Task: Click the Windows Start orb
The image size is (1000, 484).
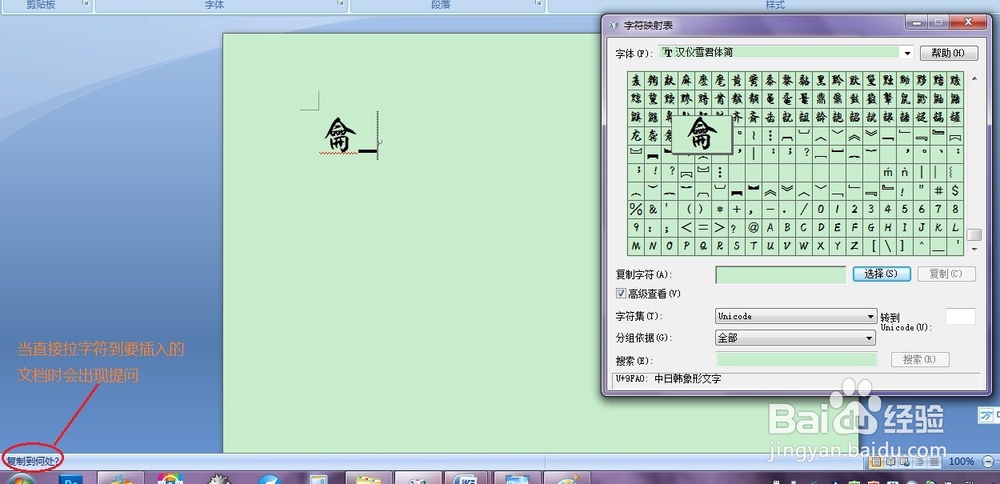Action: coord(21,480)
